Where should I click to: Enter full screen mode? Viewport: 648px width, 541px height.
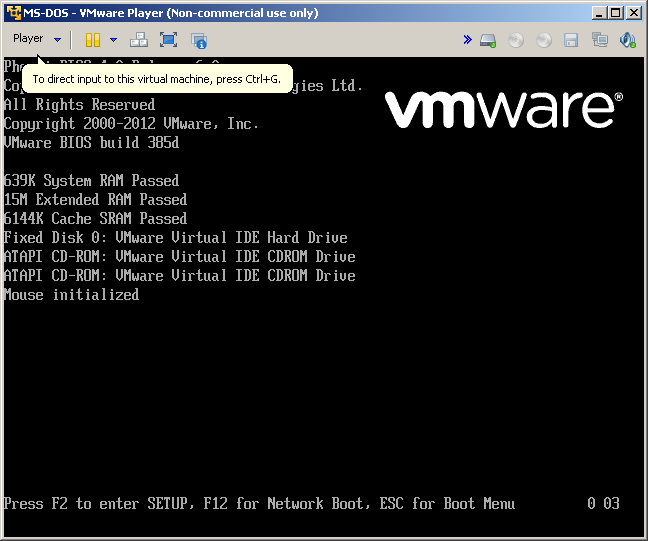click(x=169, y=40)
